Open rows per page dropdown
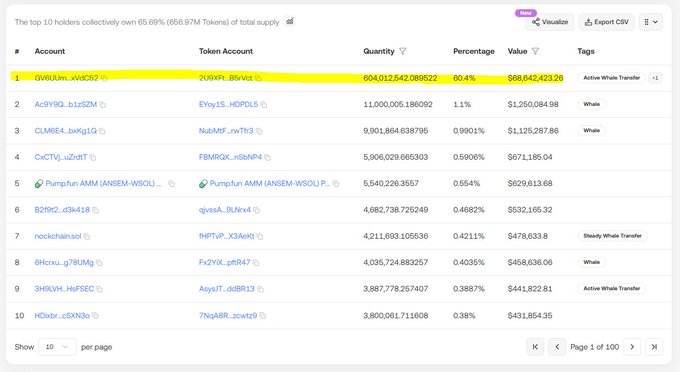This screenshot has width=680, height=372. click(57, 347)
